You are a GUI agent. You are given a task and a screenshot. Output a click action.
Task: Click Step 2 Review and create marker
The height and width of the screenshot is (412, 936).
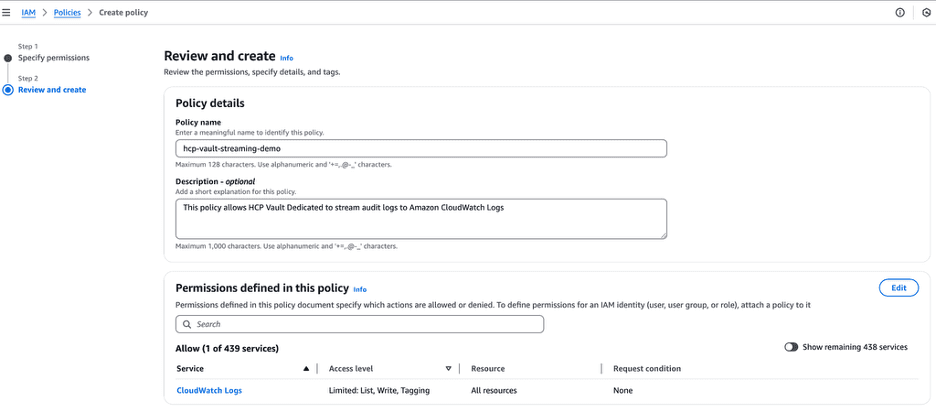coord(8,90)
